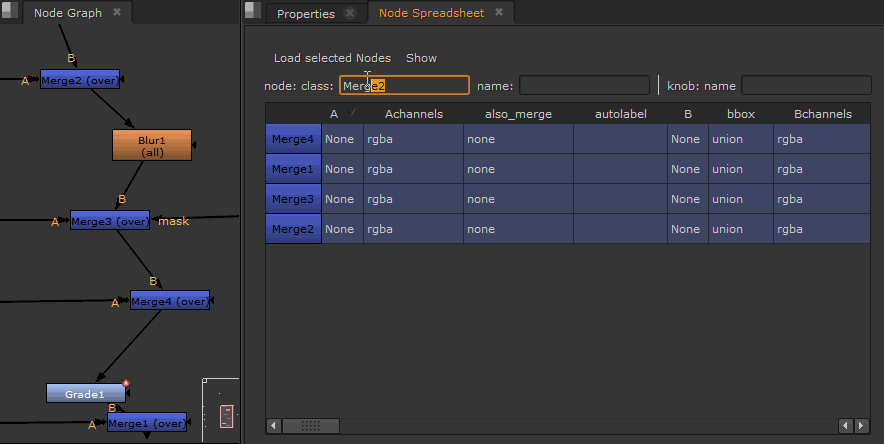Close the Node Graph tab
The width and height of the screenshot is (884, 444).
117,13
